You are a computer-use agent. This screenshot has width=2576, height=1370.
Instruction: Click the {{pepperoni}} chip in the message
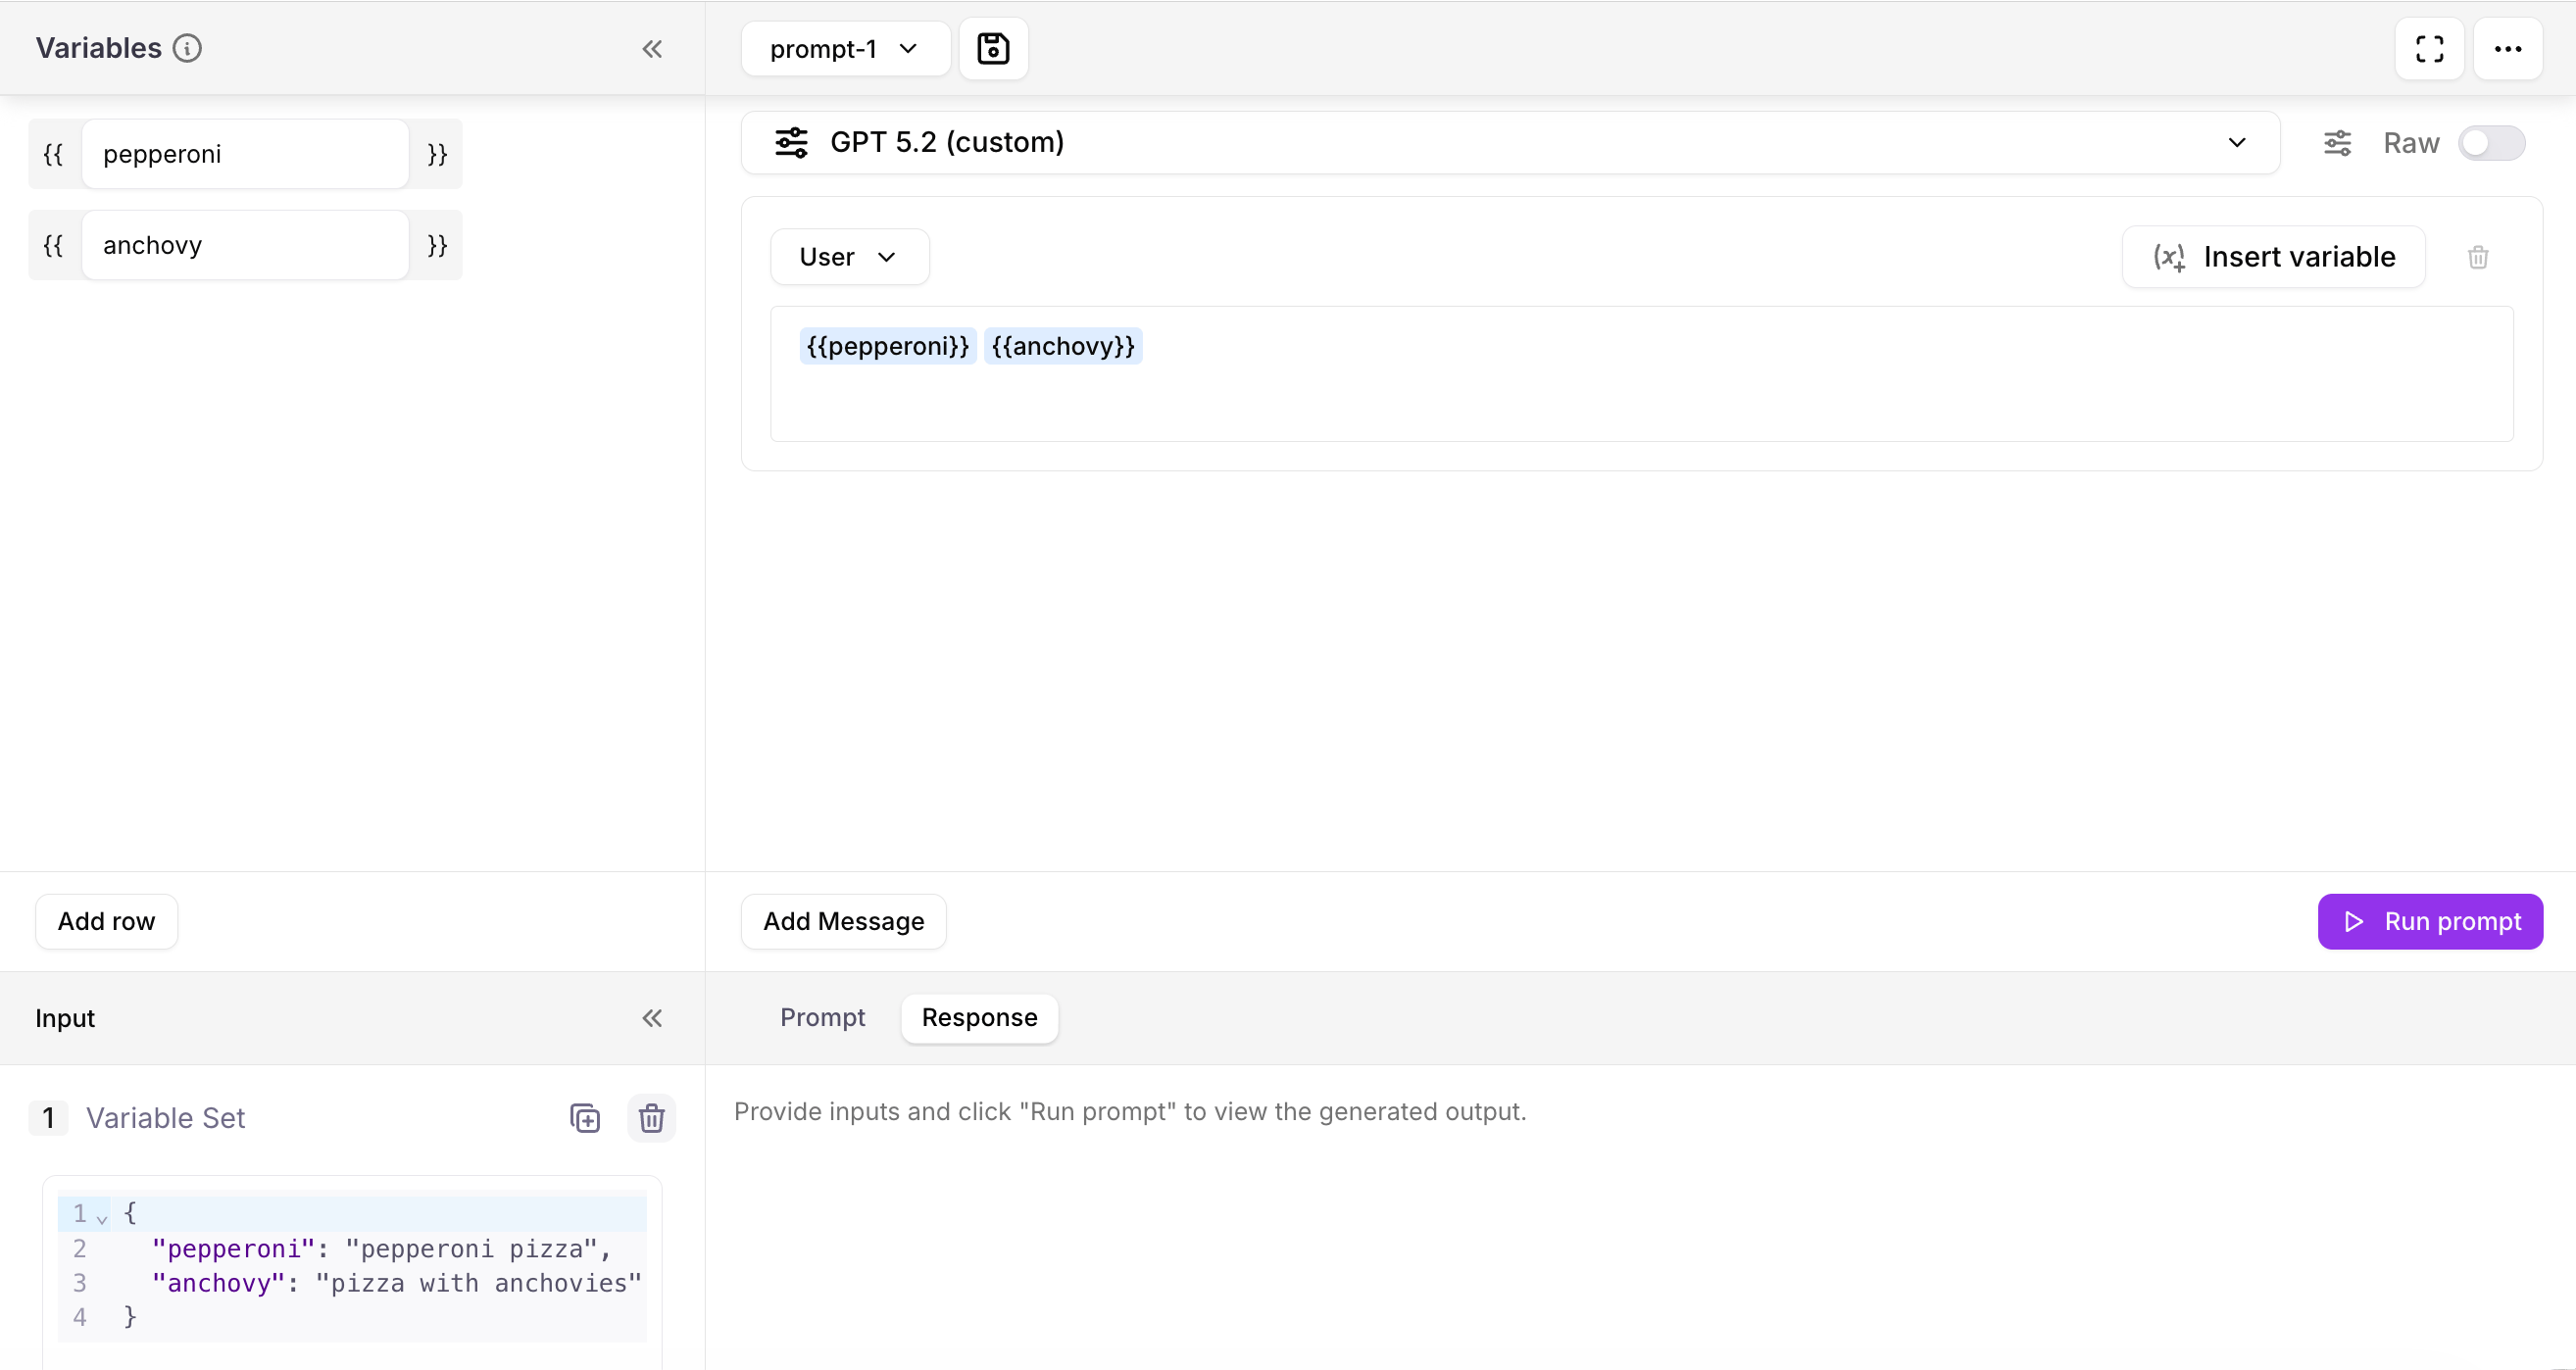coord(887,346)
